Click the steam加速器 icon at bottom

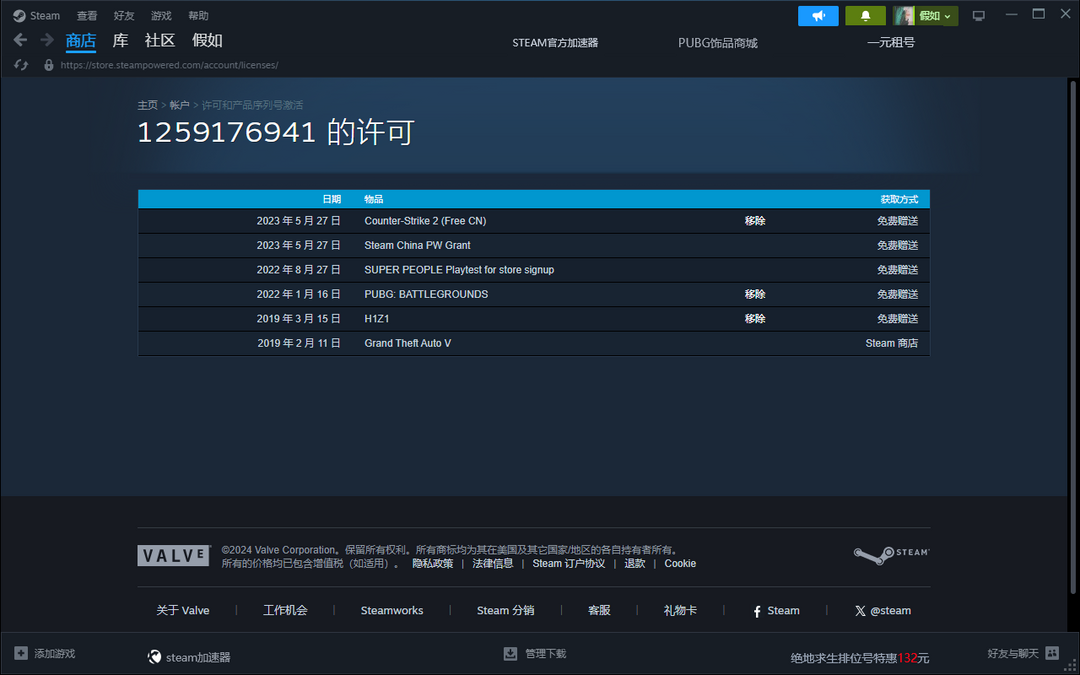pos(155,657)
